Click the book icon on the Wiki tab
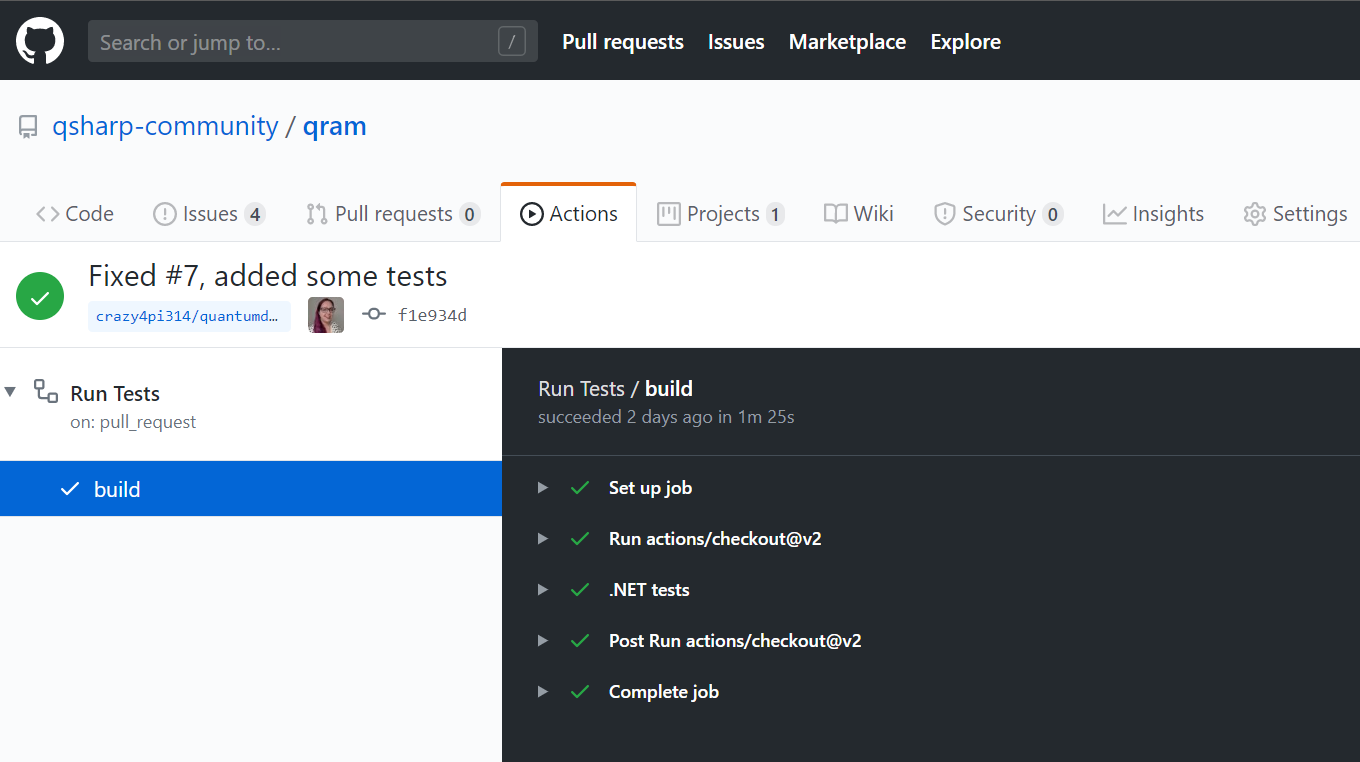The image size is (1360, 762). tap(836, 214)
